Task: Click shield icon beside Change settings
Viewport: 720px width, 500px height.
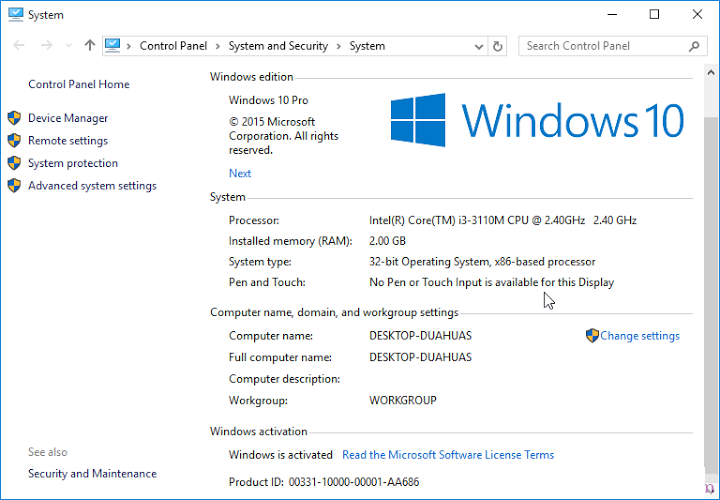Action: point(592,336)
